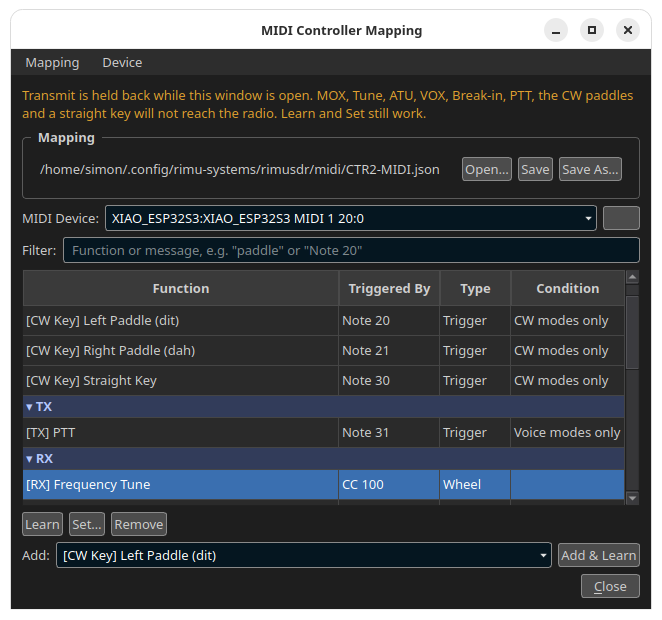Focus the Filter text field
This screenshot has height=620, width=662.
pos(351,250)
